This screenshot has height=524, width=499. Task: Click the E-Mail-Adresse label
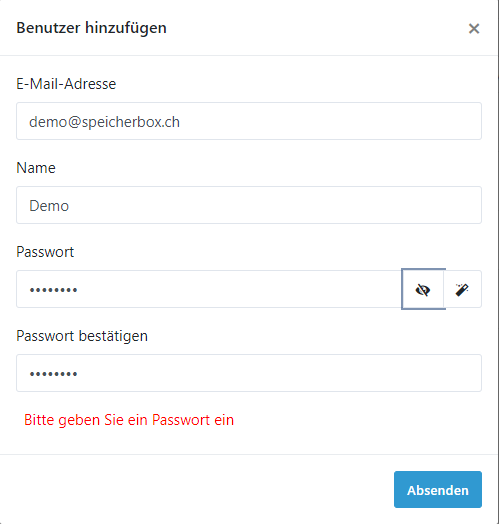point(66,84)
